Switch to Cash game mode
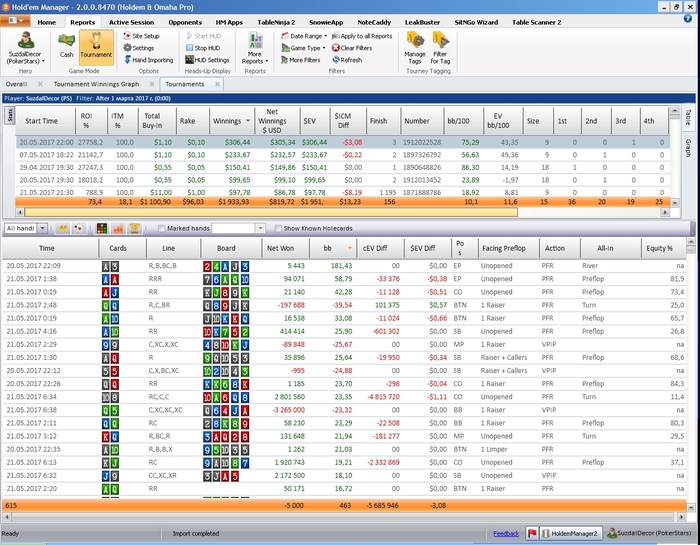The height and width of the screenshot is (545, 700). click(x=67, y=46)
